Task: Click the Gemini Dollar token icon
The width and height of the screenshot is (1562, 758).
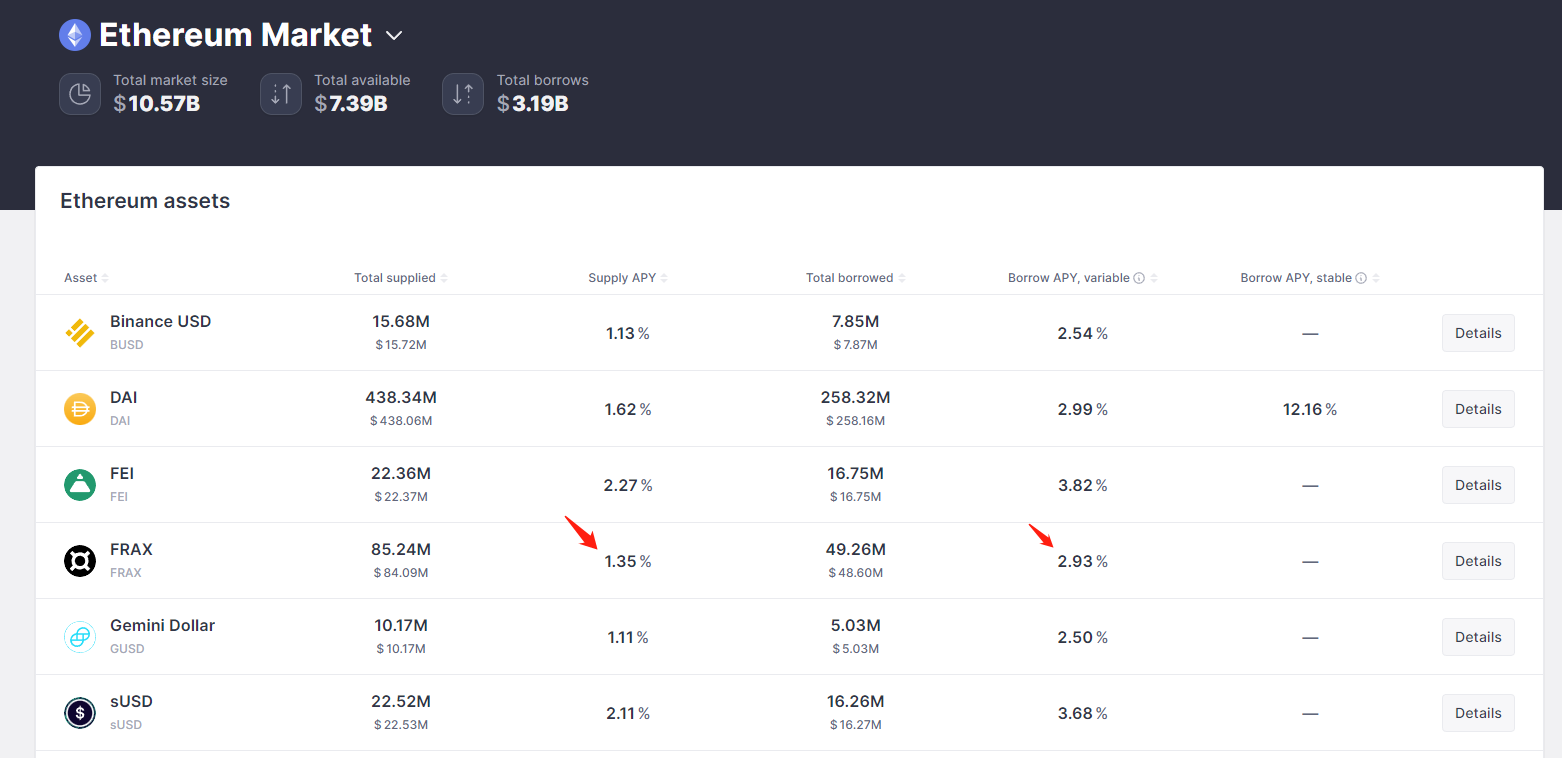Action: tap(79, 636)
